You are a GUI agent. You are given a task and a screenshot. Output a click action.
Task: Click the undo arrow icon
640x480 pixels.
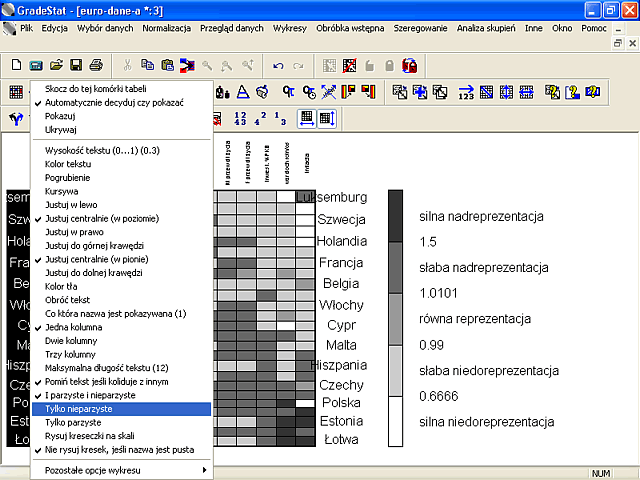(278, 66)
